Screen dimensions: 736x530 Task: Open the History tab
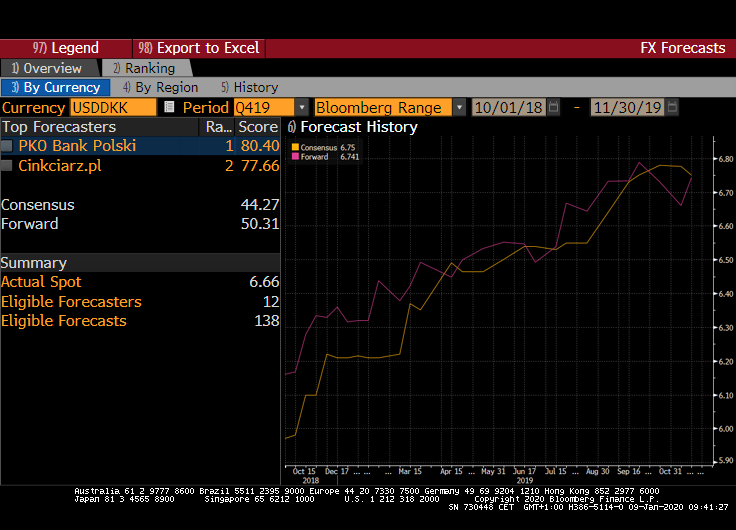pos(249,87)
